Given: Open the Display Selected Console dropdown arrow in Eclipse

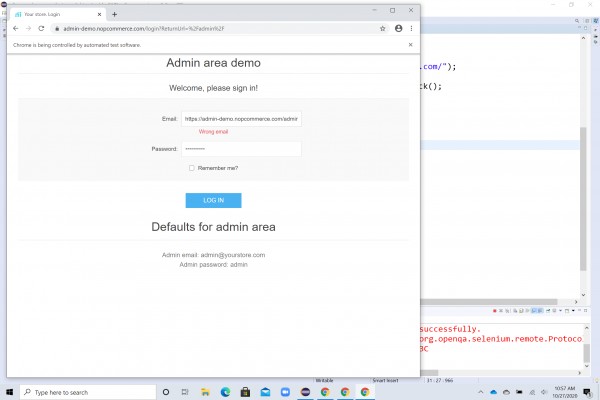Looking at the screenshot, I should coord(561,311).
